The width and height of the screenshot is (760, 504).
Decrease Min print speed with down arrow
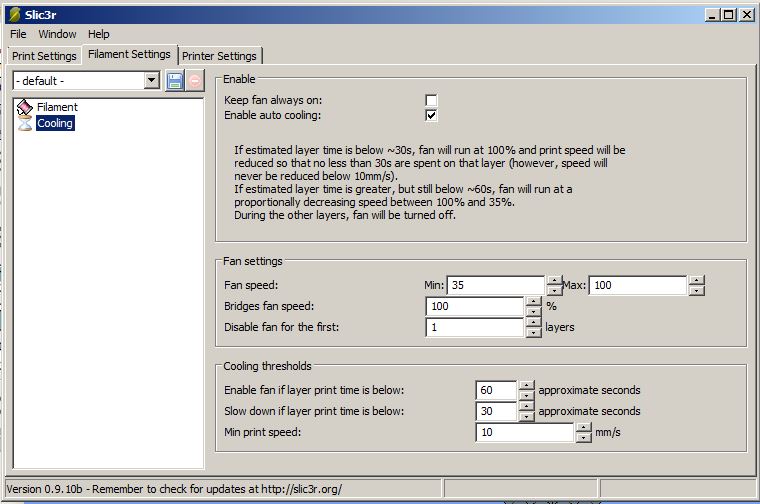tap(584, 437)
